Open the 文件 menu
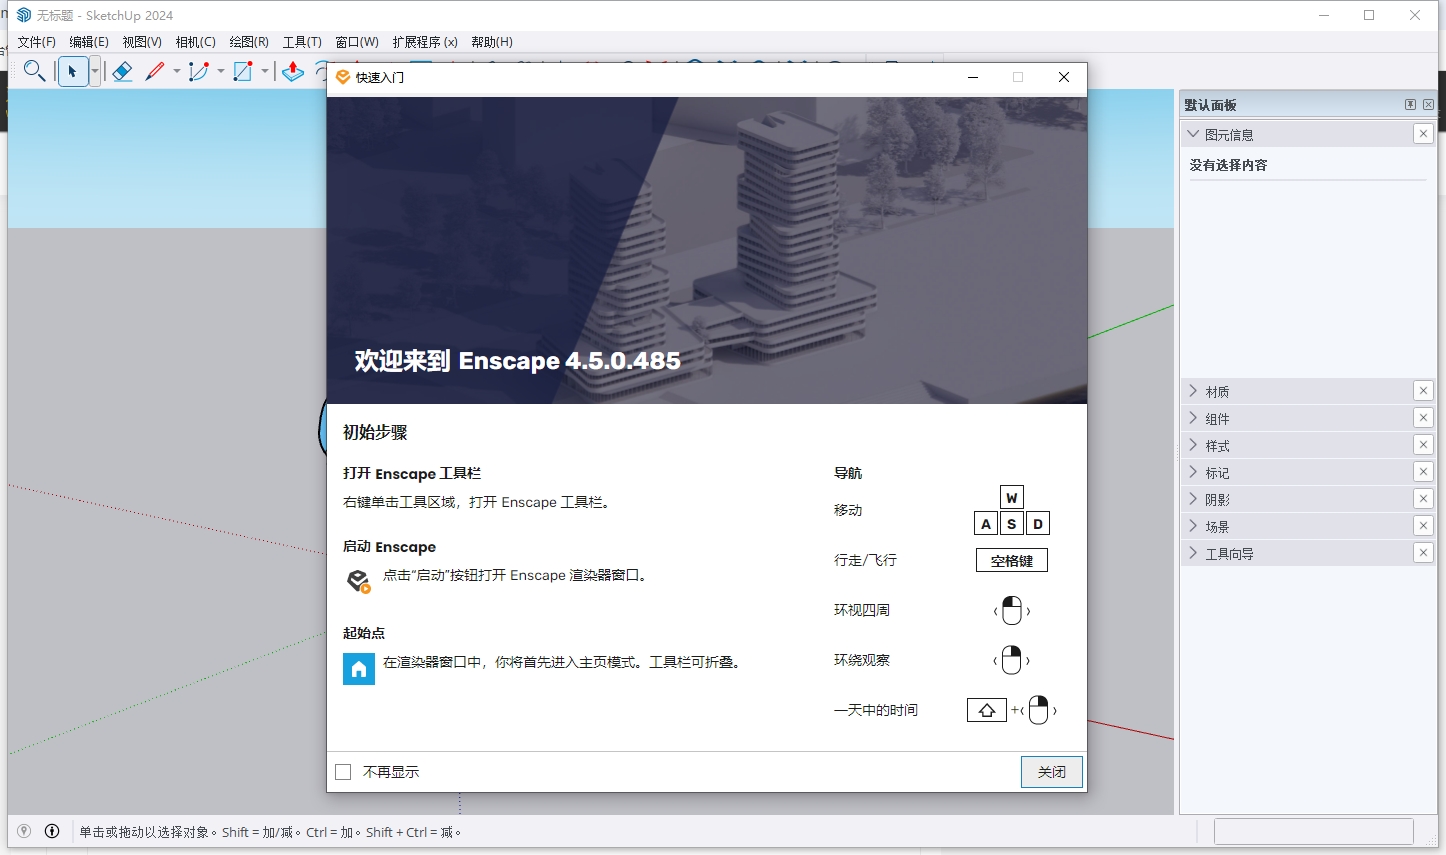This screenshot has height=855, width=1446. pos(37,42)
